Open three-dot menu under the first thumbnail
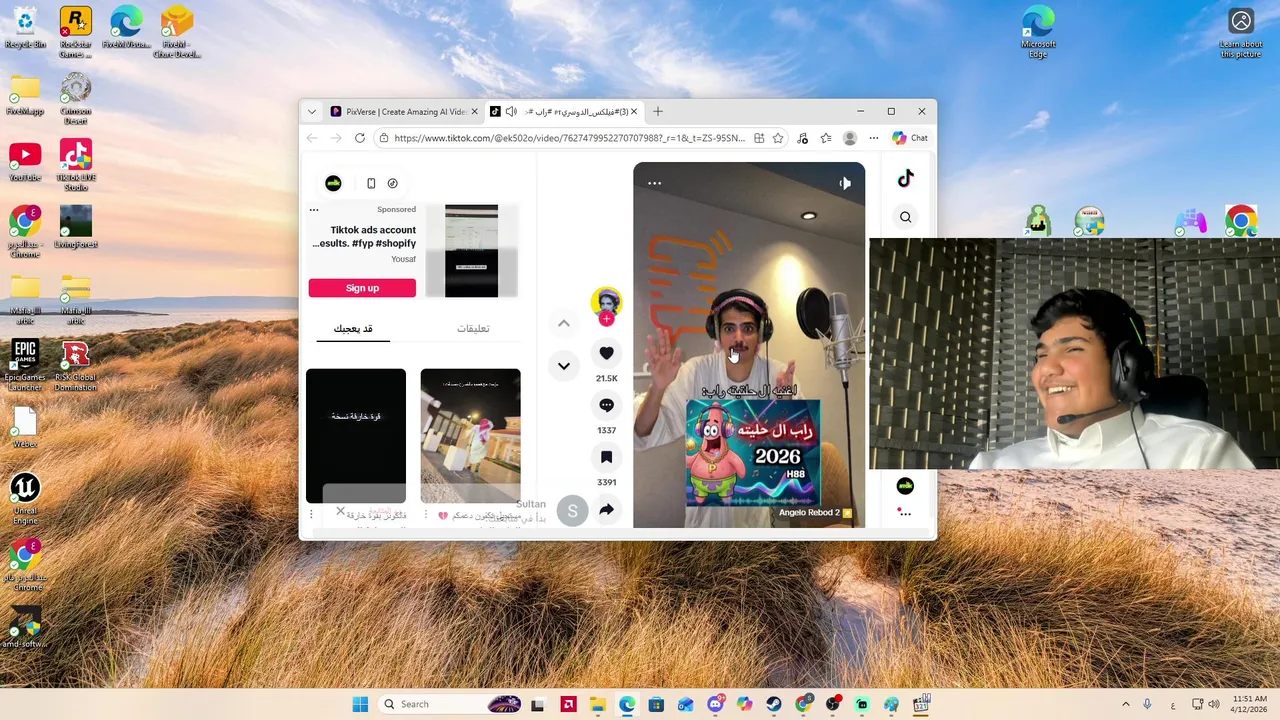This screenshot has height=720, width=1280. click(312, 515)
